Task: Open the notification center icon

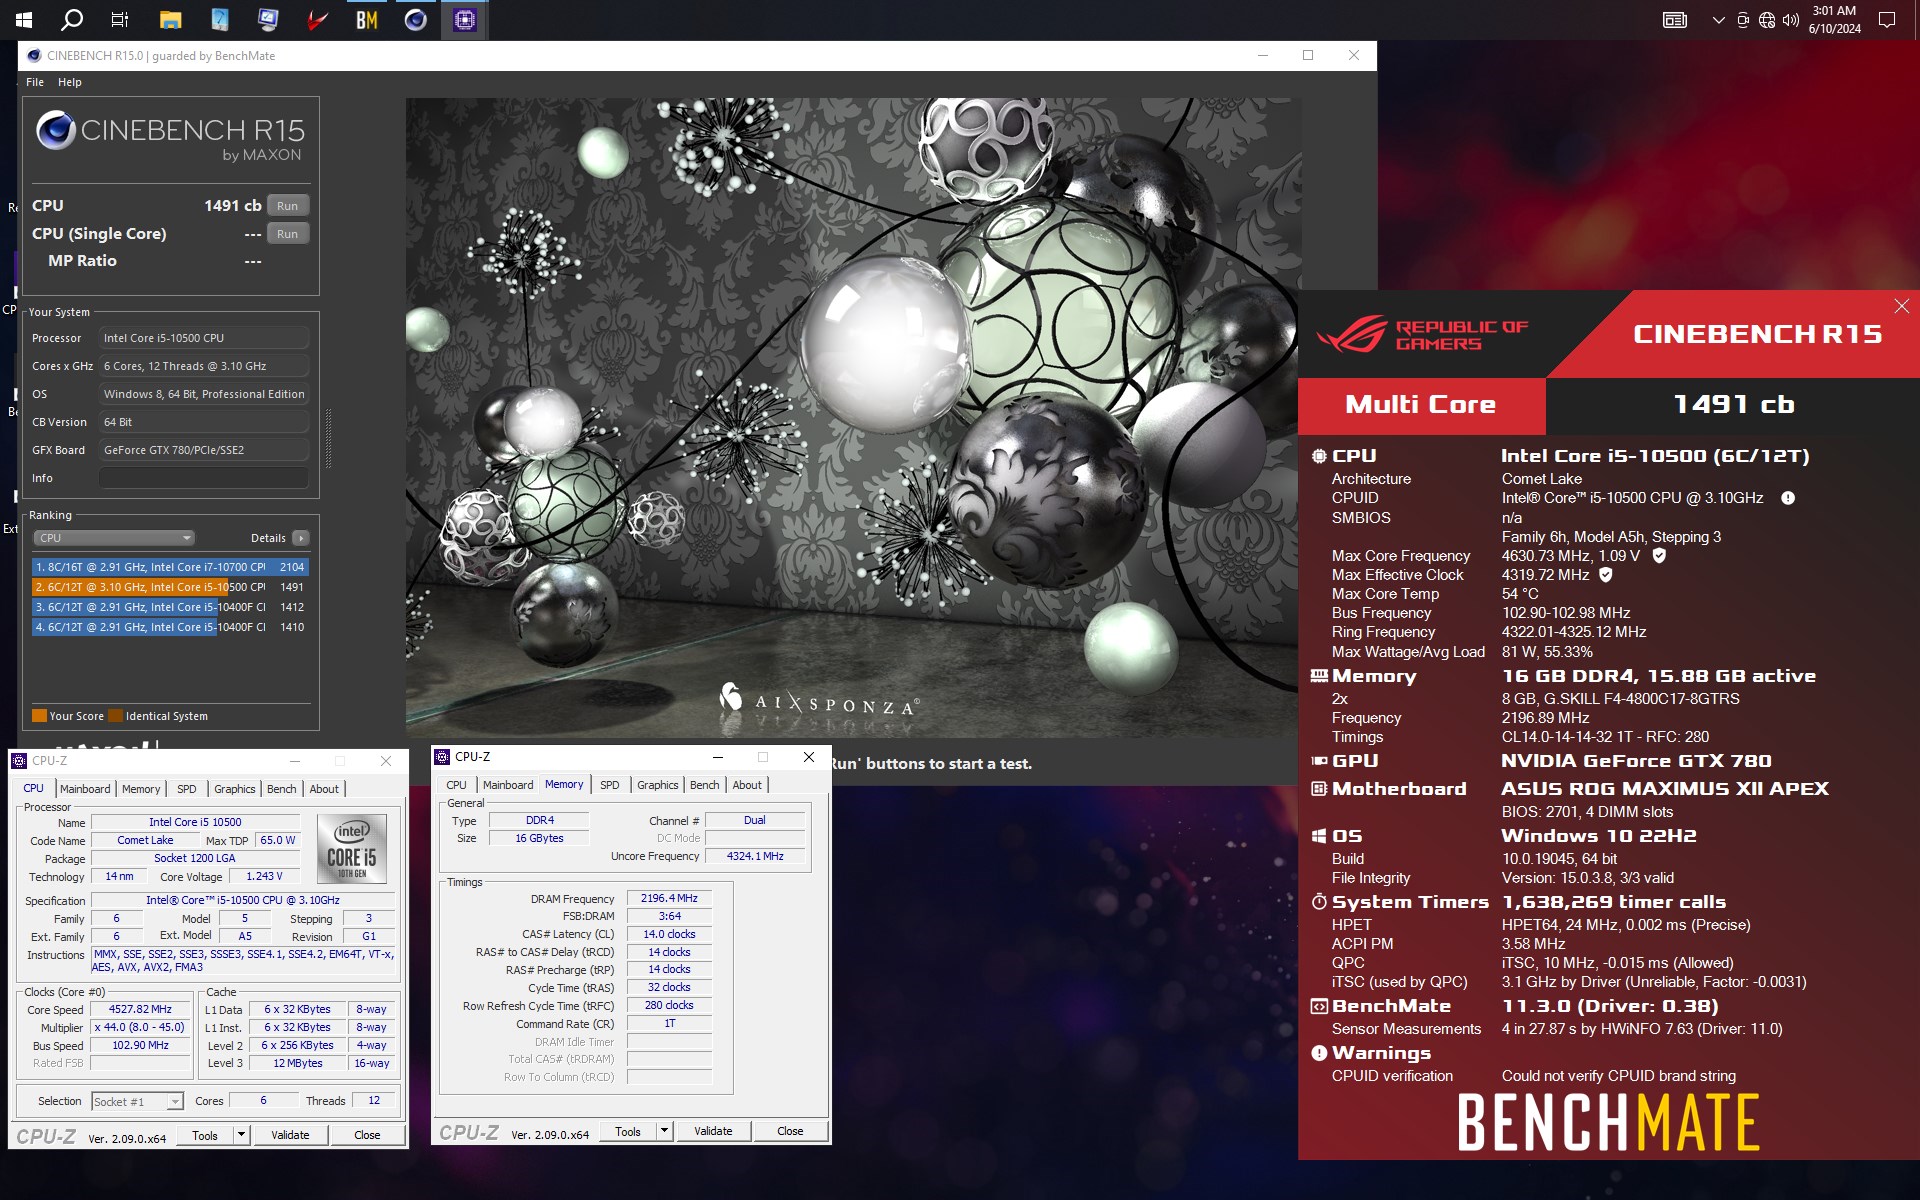Action: click(x=1887, y=20)
